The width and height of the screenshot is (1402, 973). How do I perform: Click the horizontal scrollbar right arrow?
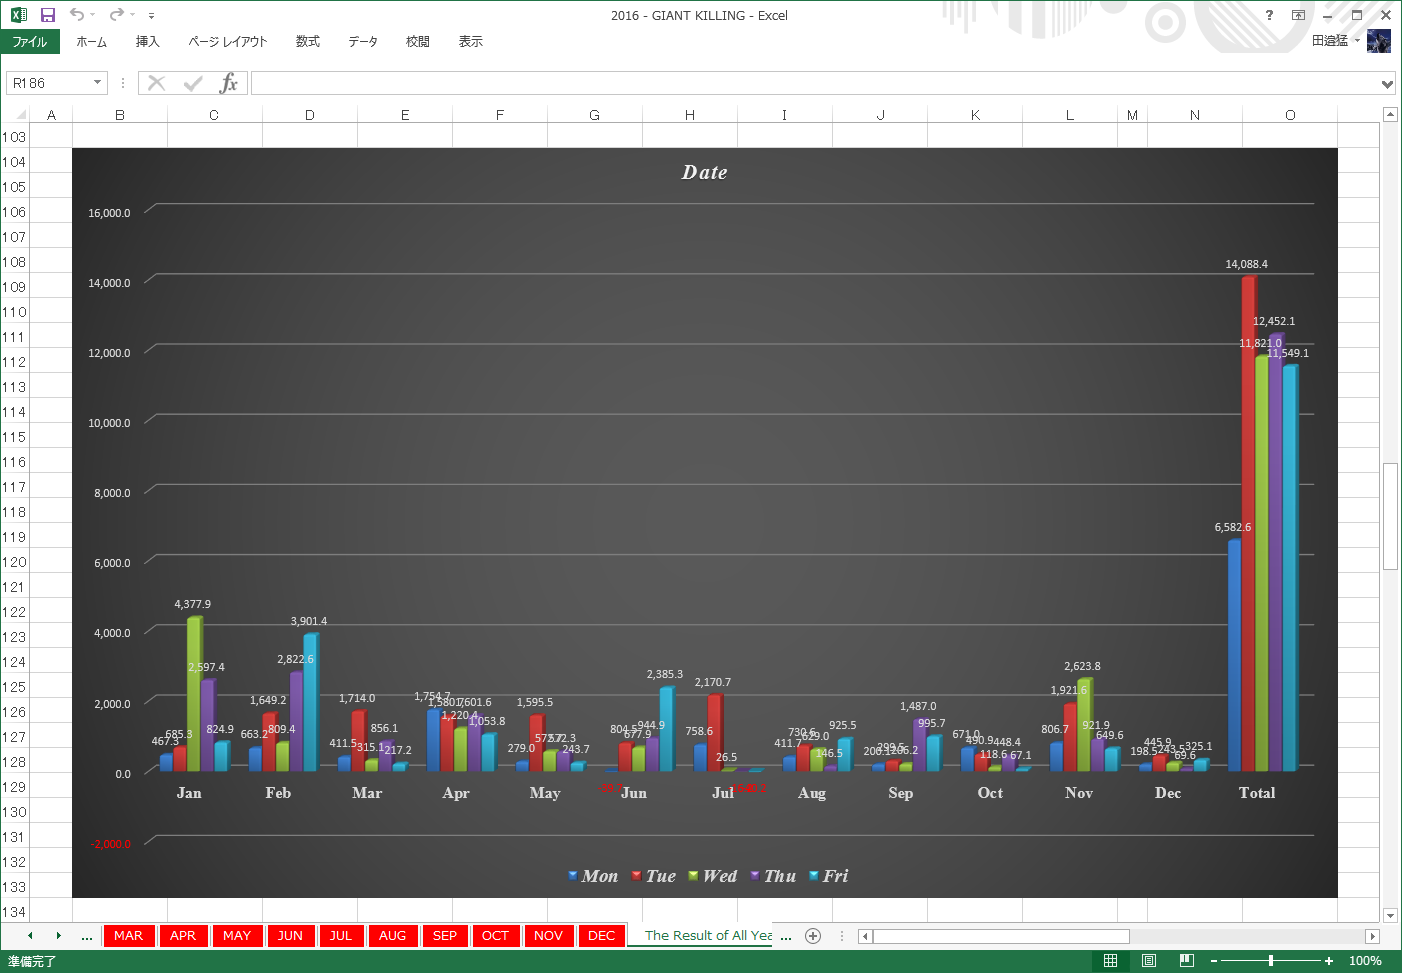tap(1372, 936)
